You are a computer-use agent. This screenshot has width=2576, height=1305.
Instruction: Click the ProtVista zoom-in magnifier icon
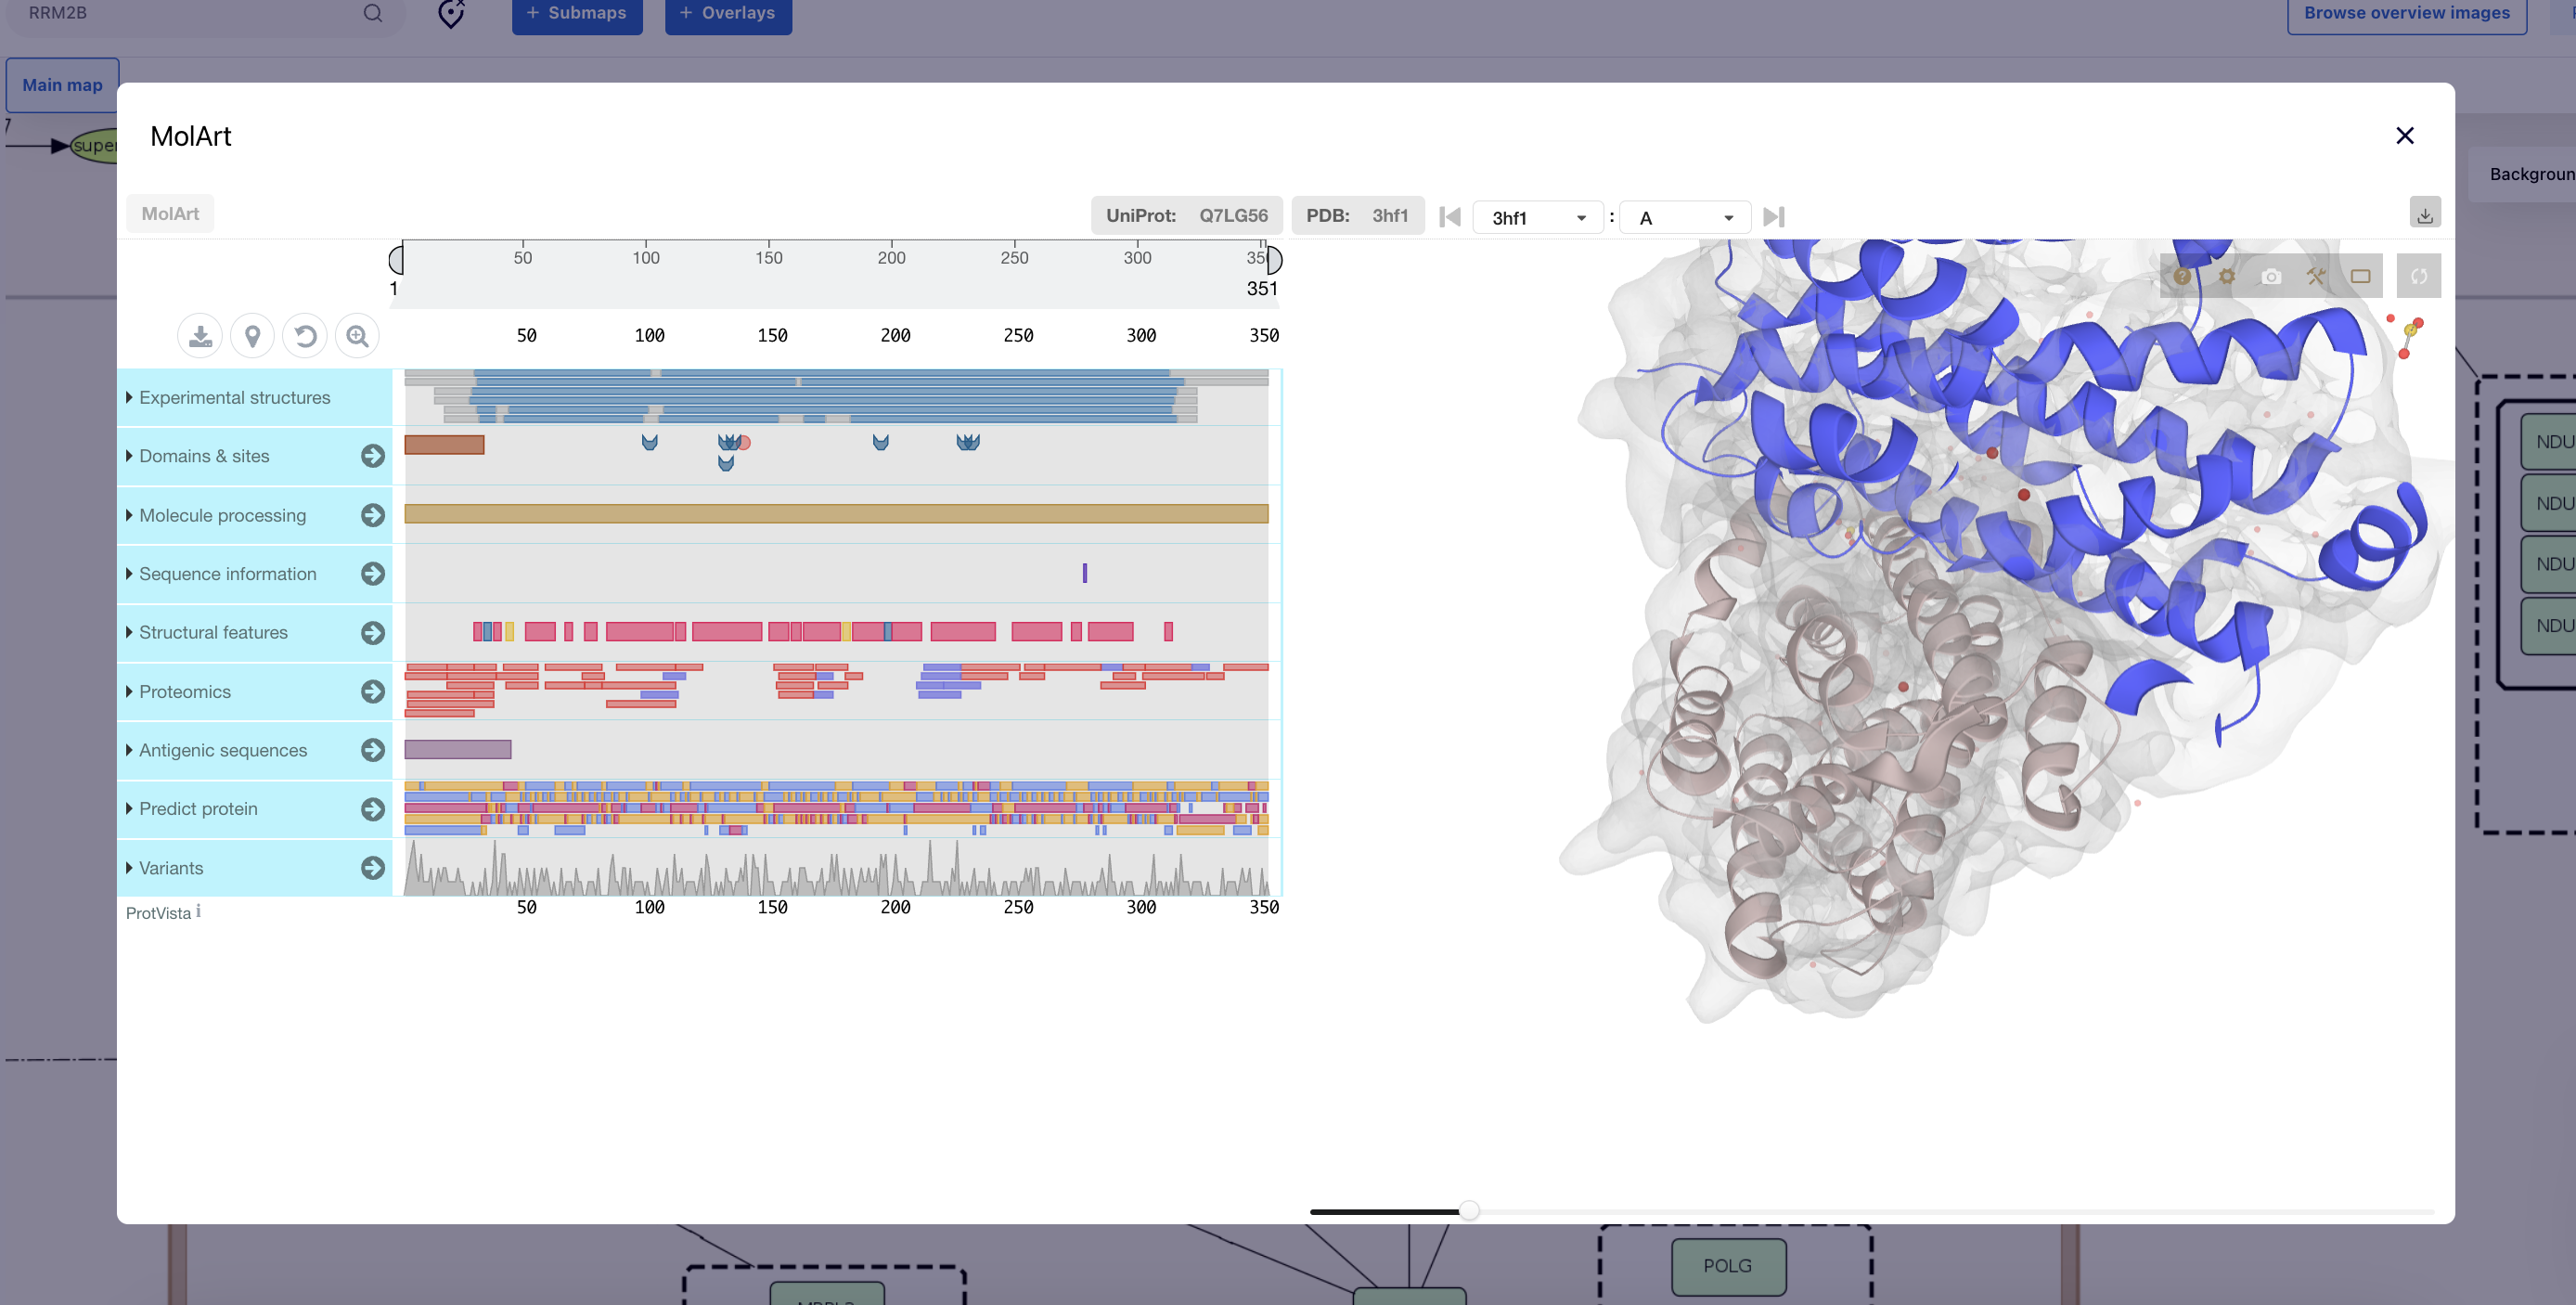pos(357,336)
